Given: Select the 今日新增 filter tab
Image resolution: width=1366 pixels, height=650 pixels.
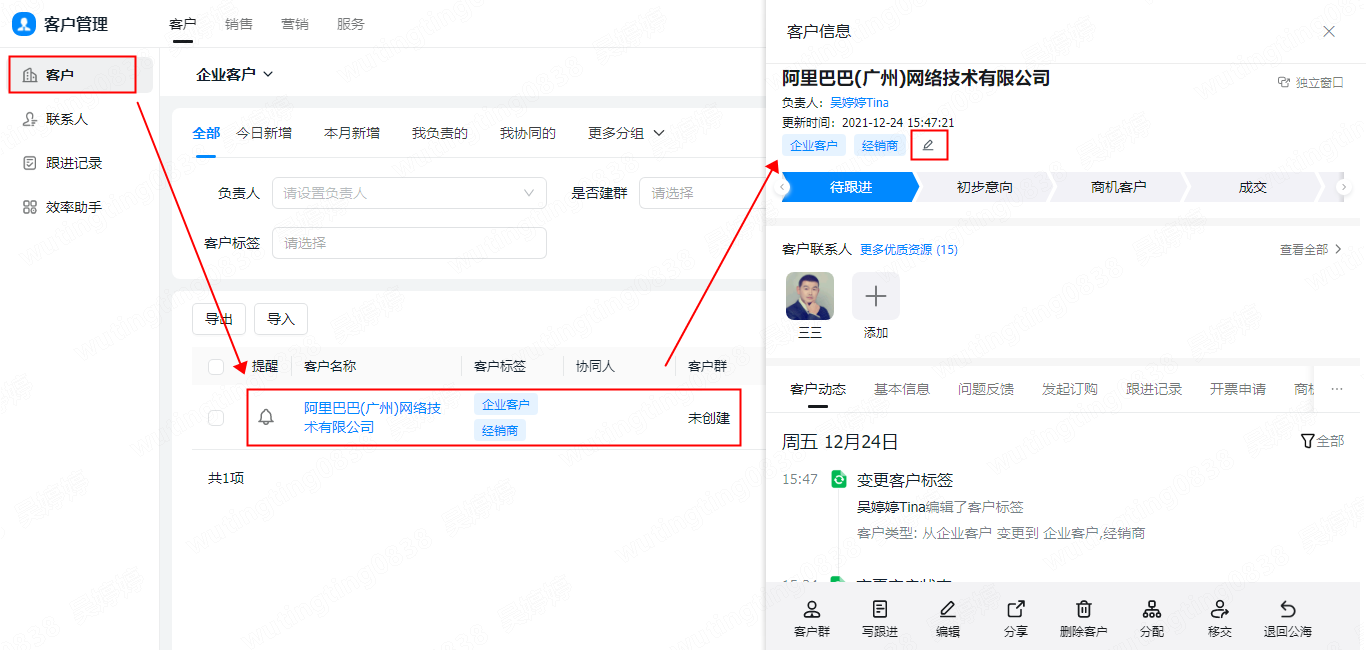Looking at the screenshot, I should 264,133.
